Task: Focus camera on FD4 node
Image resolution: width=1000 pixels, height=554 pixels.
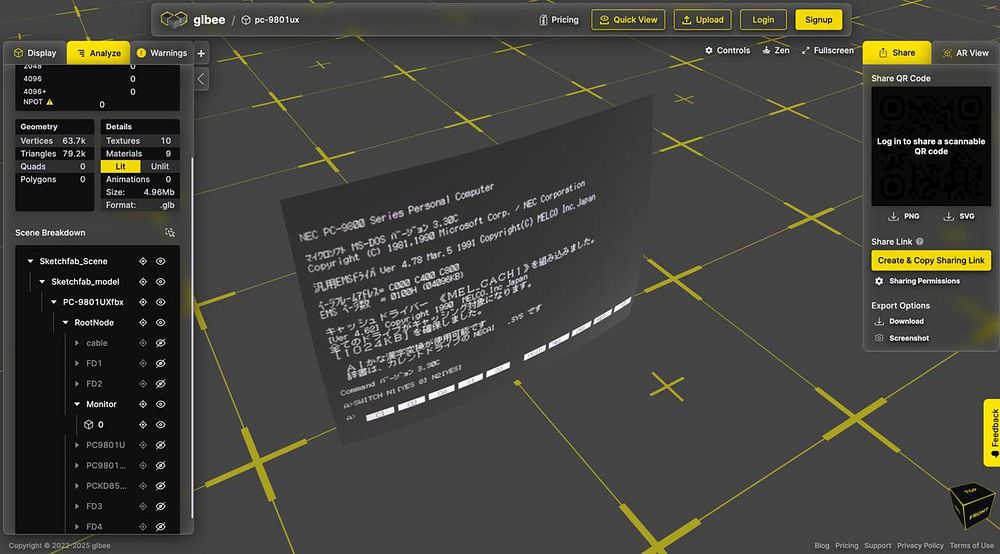Action: point(143,527)
